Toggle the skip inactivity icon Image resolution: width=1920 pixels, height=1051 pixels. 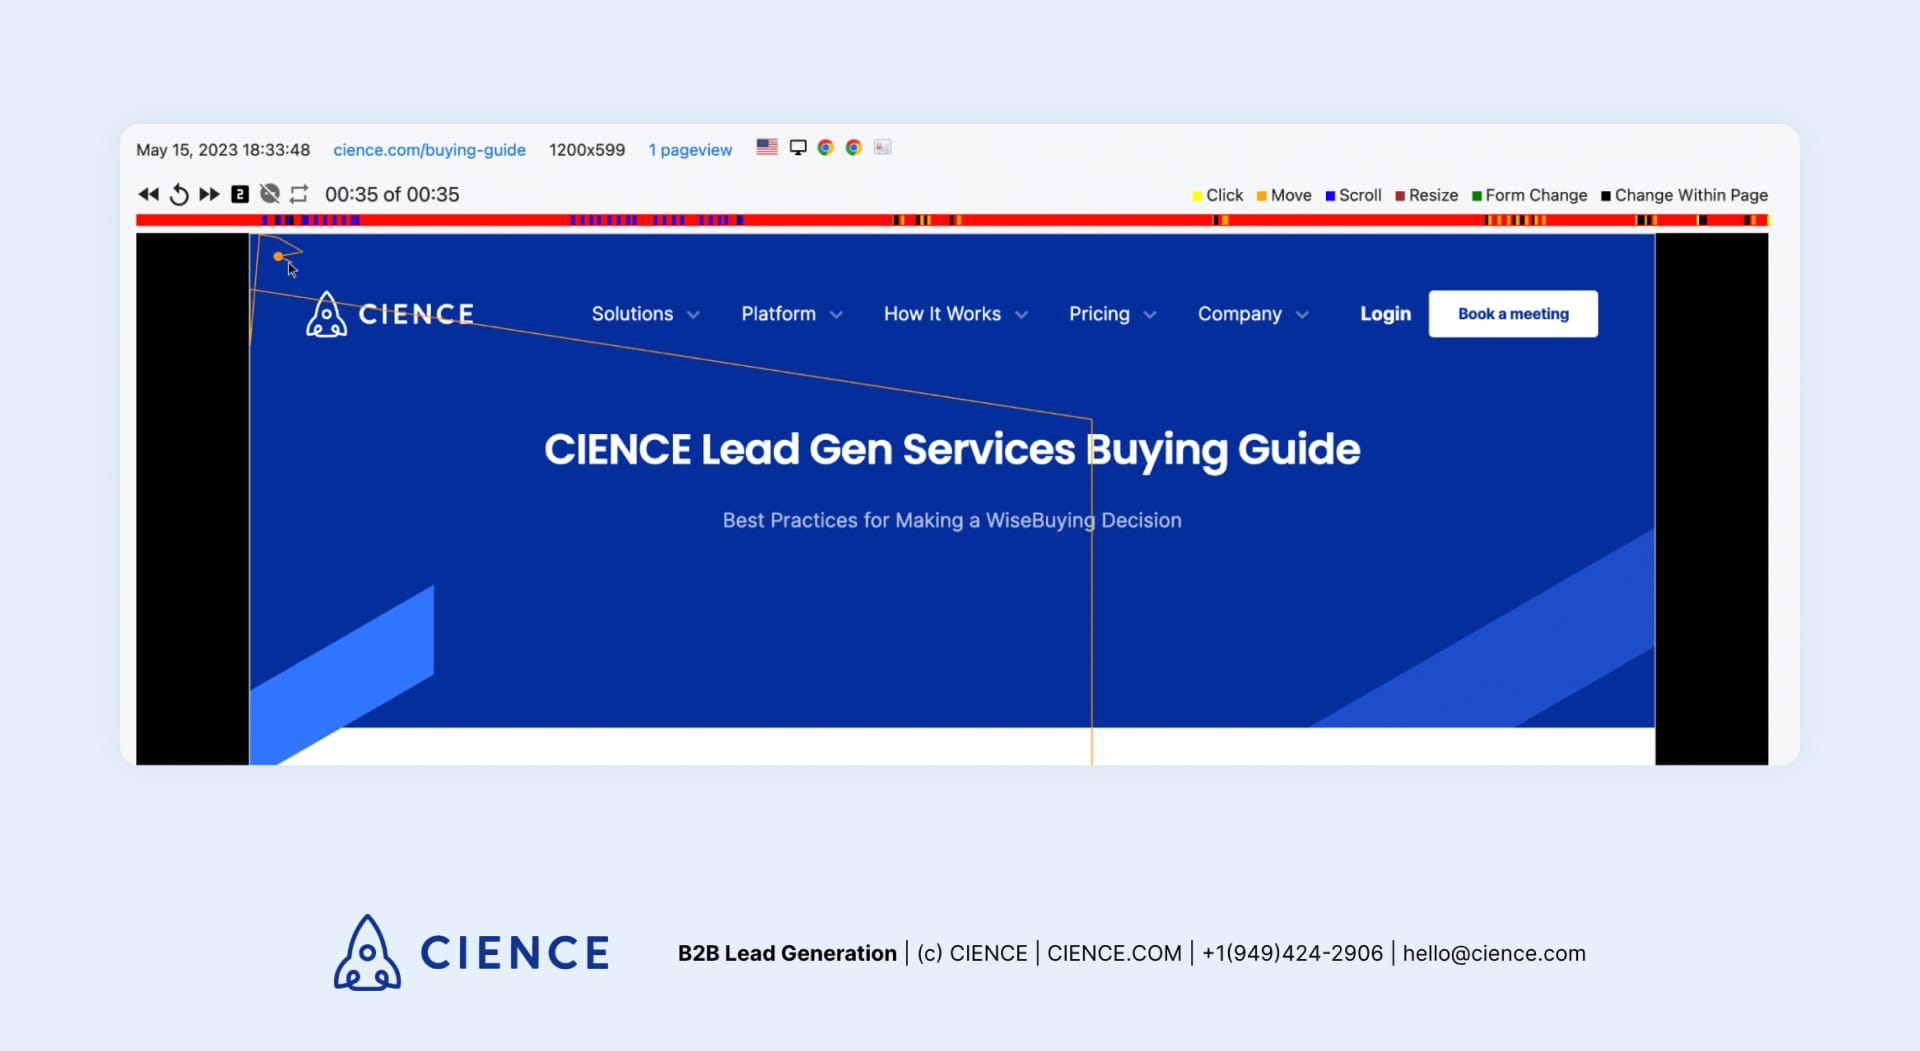click(x=270, y=194)
